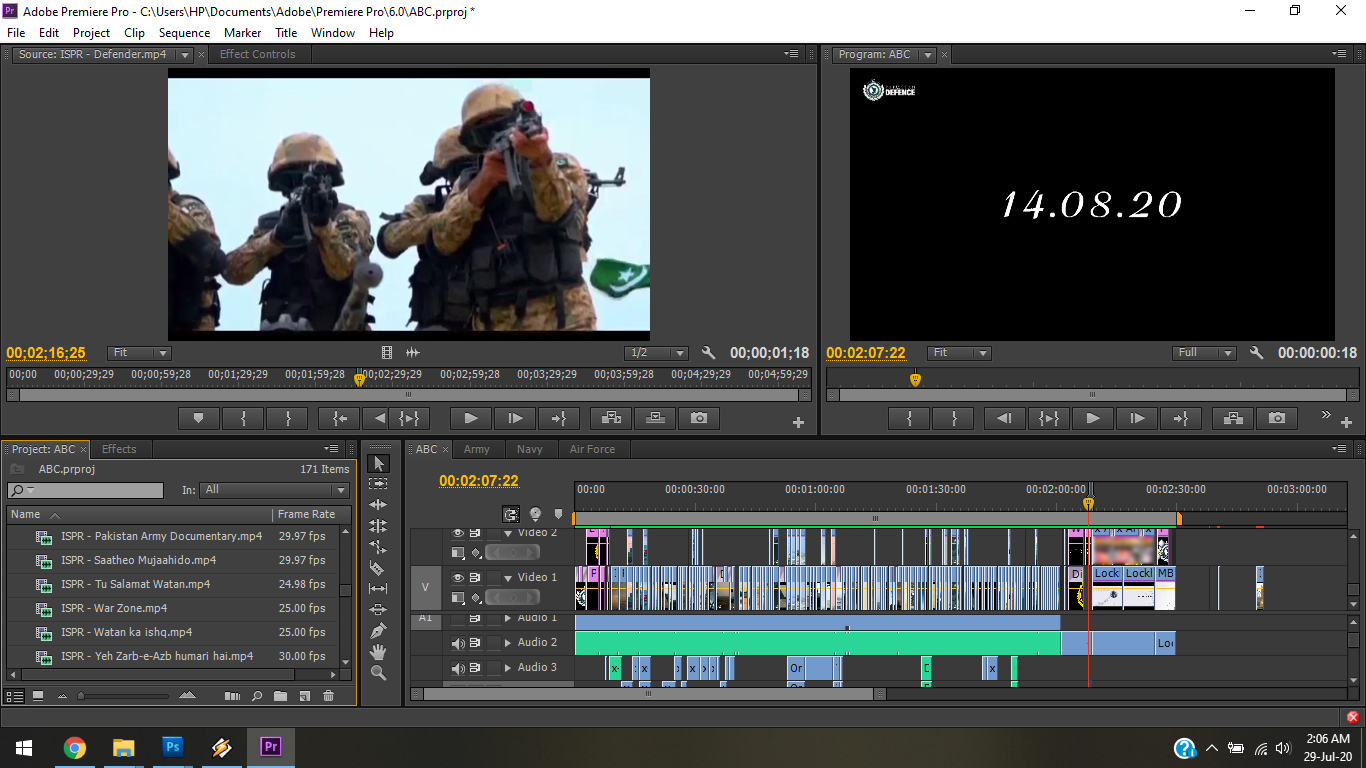Open Source monitor button editor plus

(x=798, y=423)
